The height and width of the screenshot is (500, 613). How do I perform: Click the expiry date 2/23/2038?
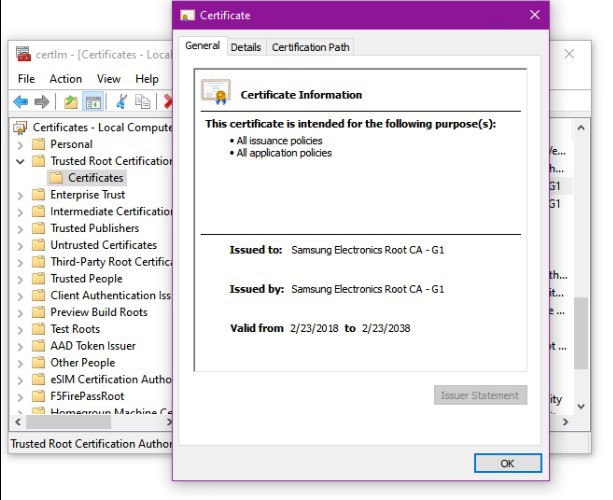(386, 328)
